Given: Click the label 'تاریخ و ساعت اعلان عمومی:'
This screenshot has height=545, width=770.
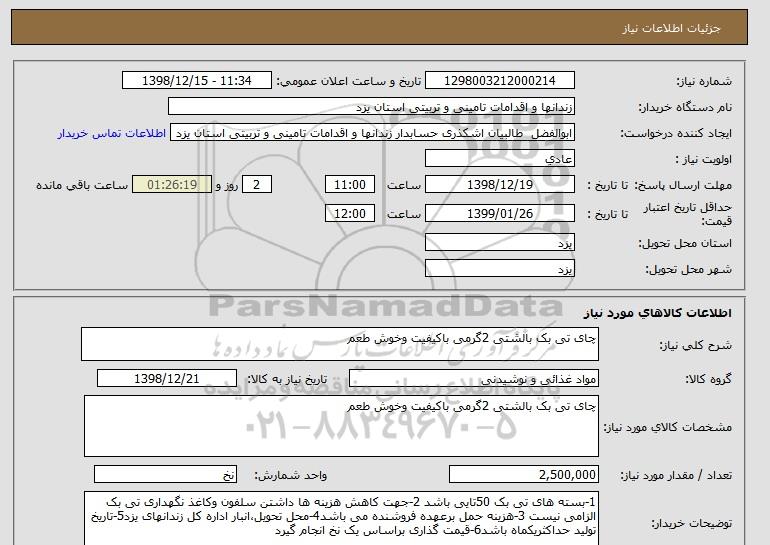Looking at the screenshot, I should 349,82.
